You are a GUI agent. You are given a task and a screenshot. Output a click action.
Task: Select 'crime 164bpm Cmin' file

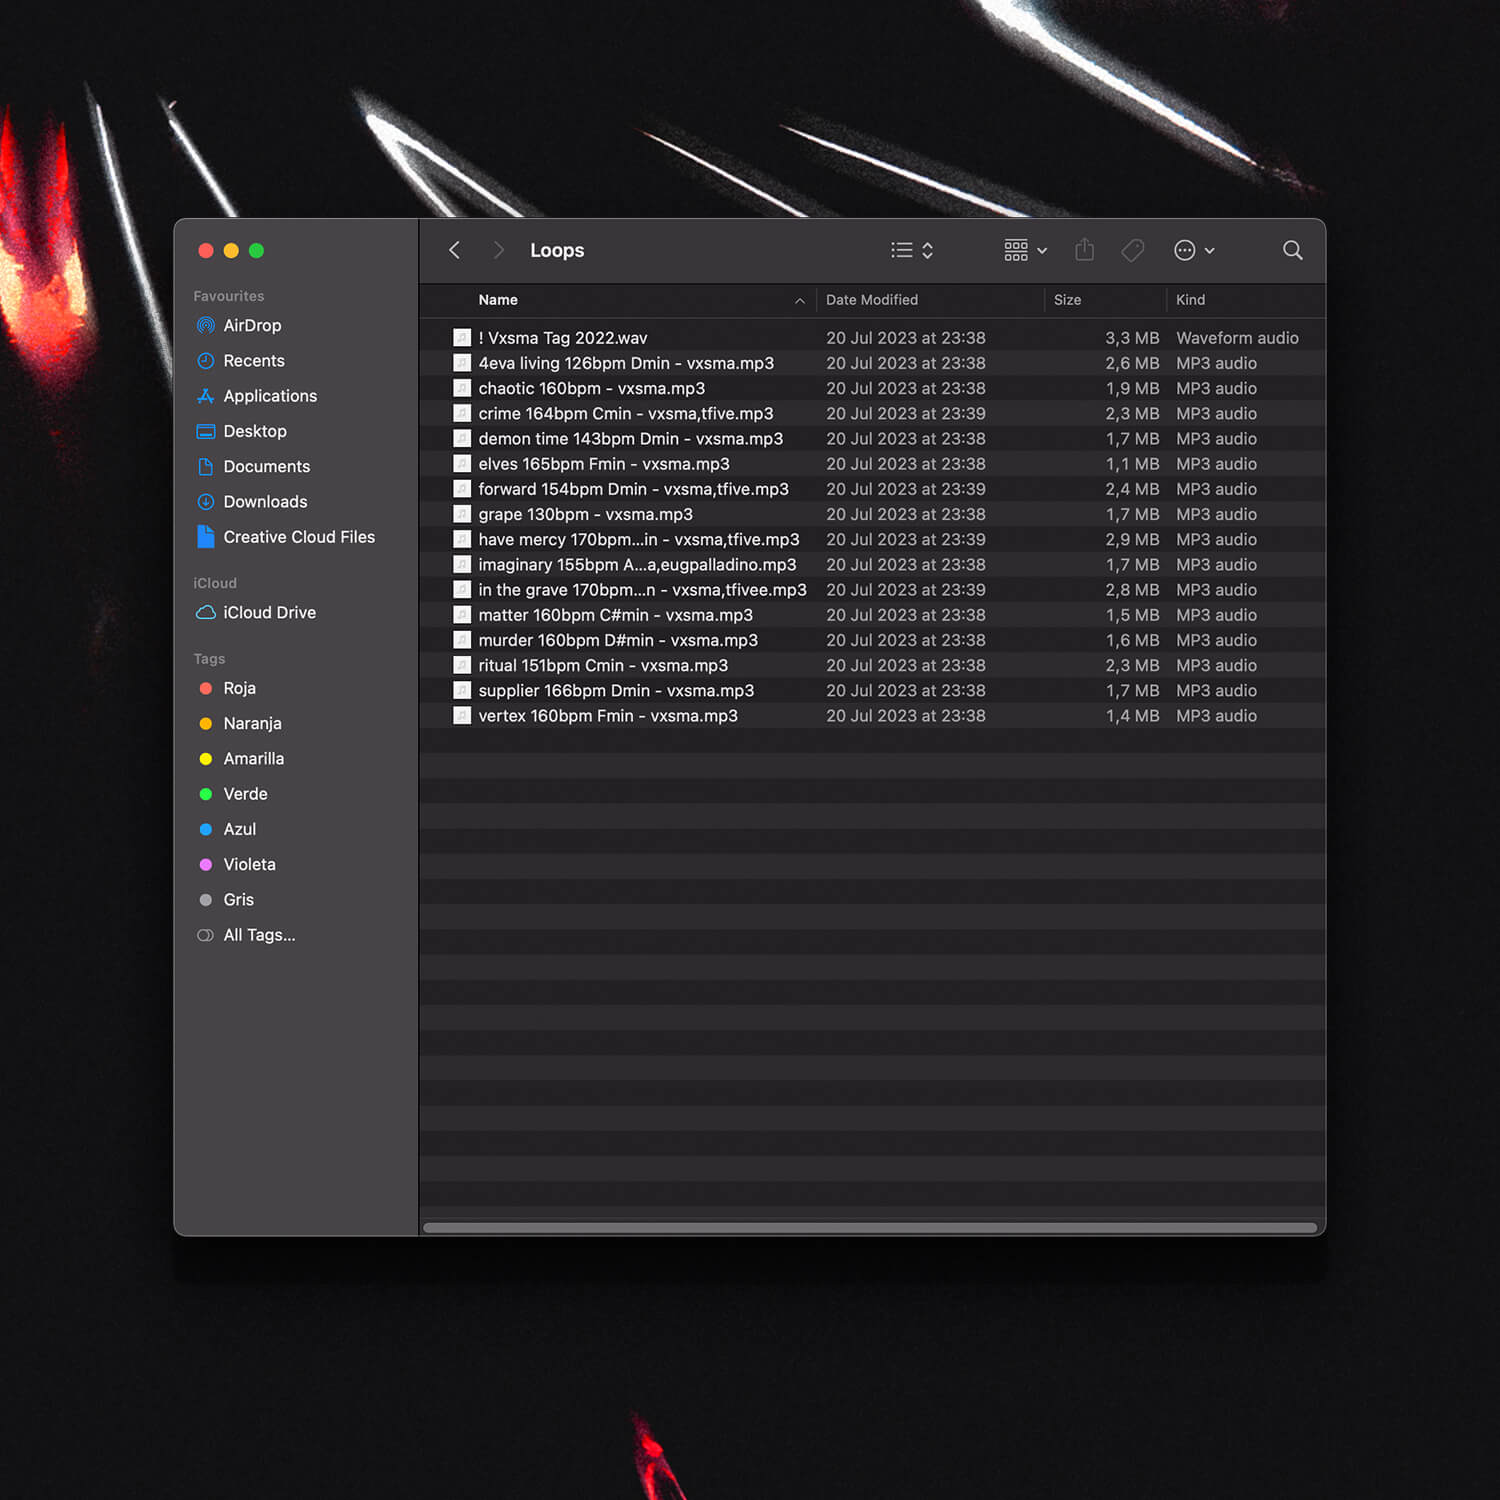(x=872, y=413)
